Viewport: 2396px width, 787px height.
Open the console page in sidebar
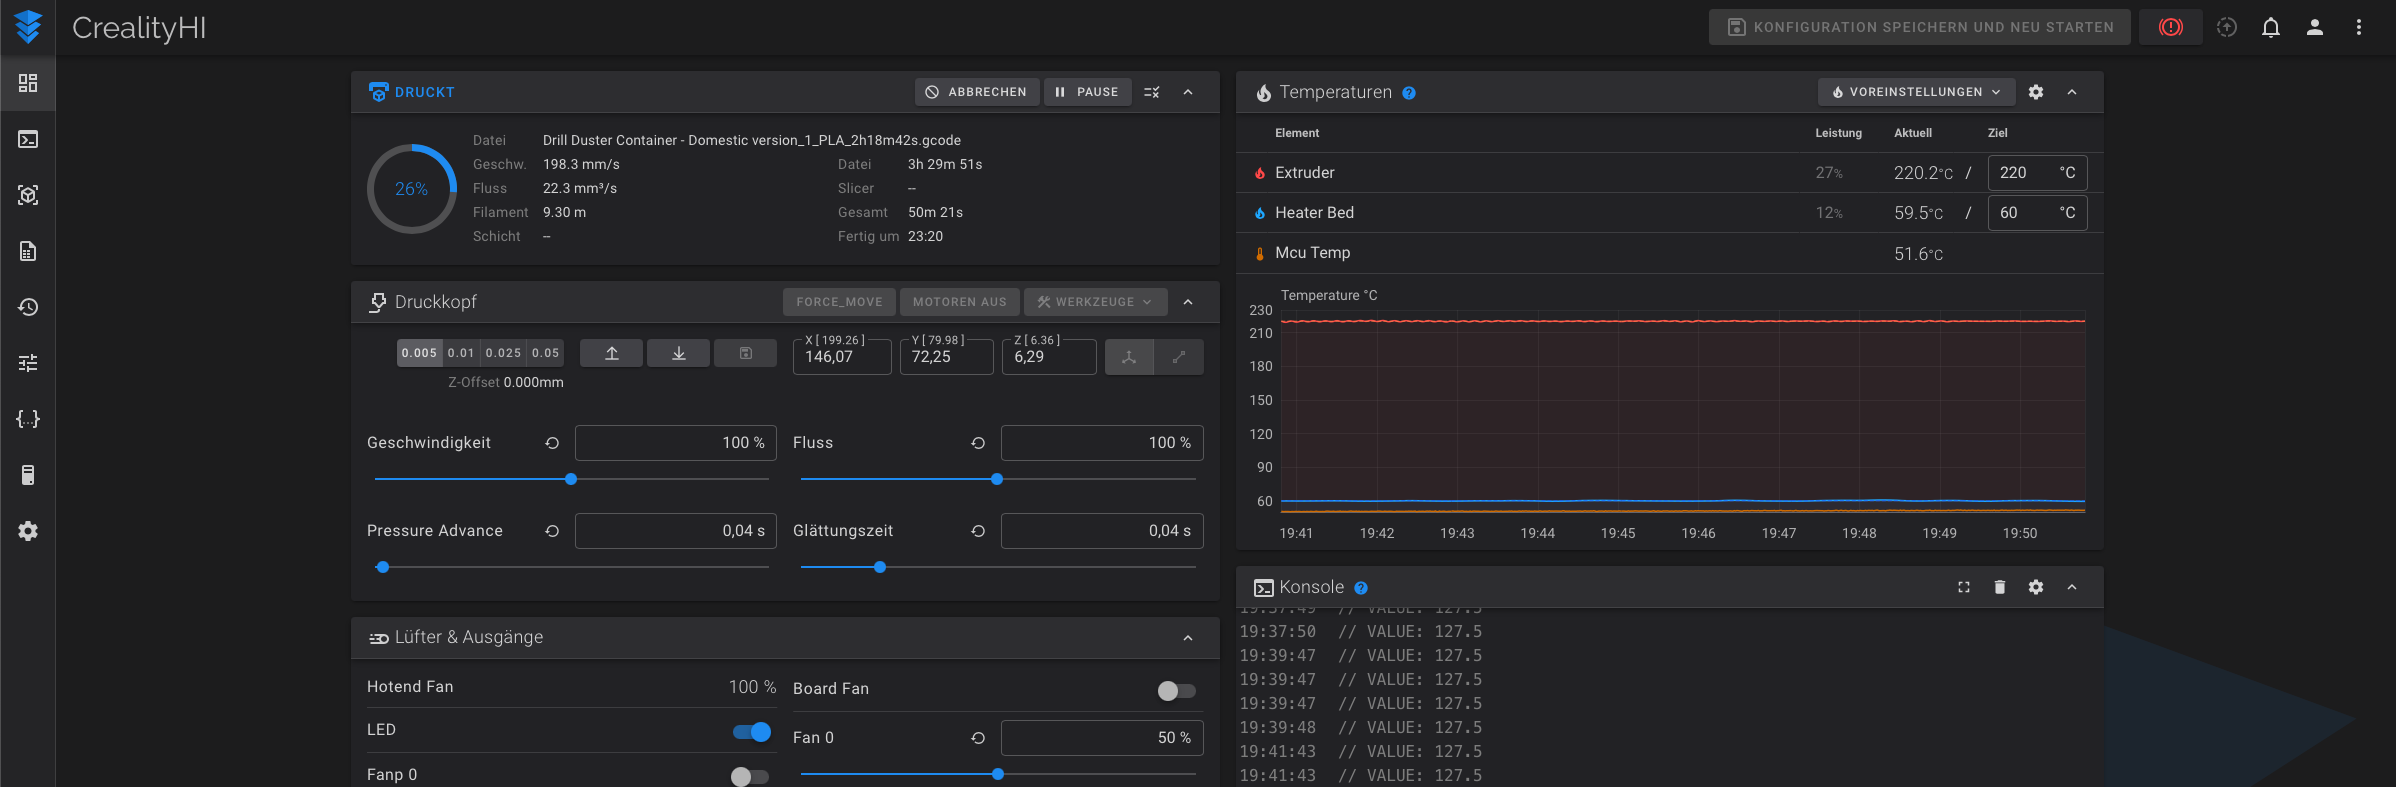[28, 139]
